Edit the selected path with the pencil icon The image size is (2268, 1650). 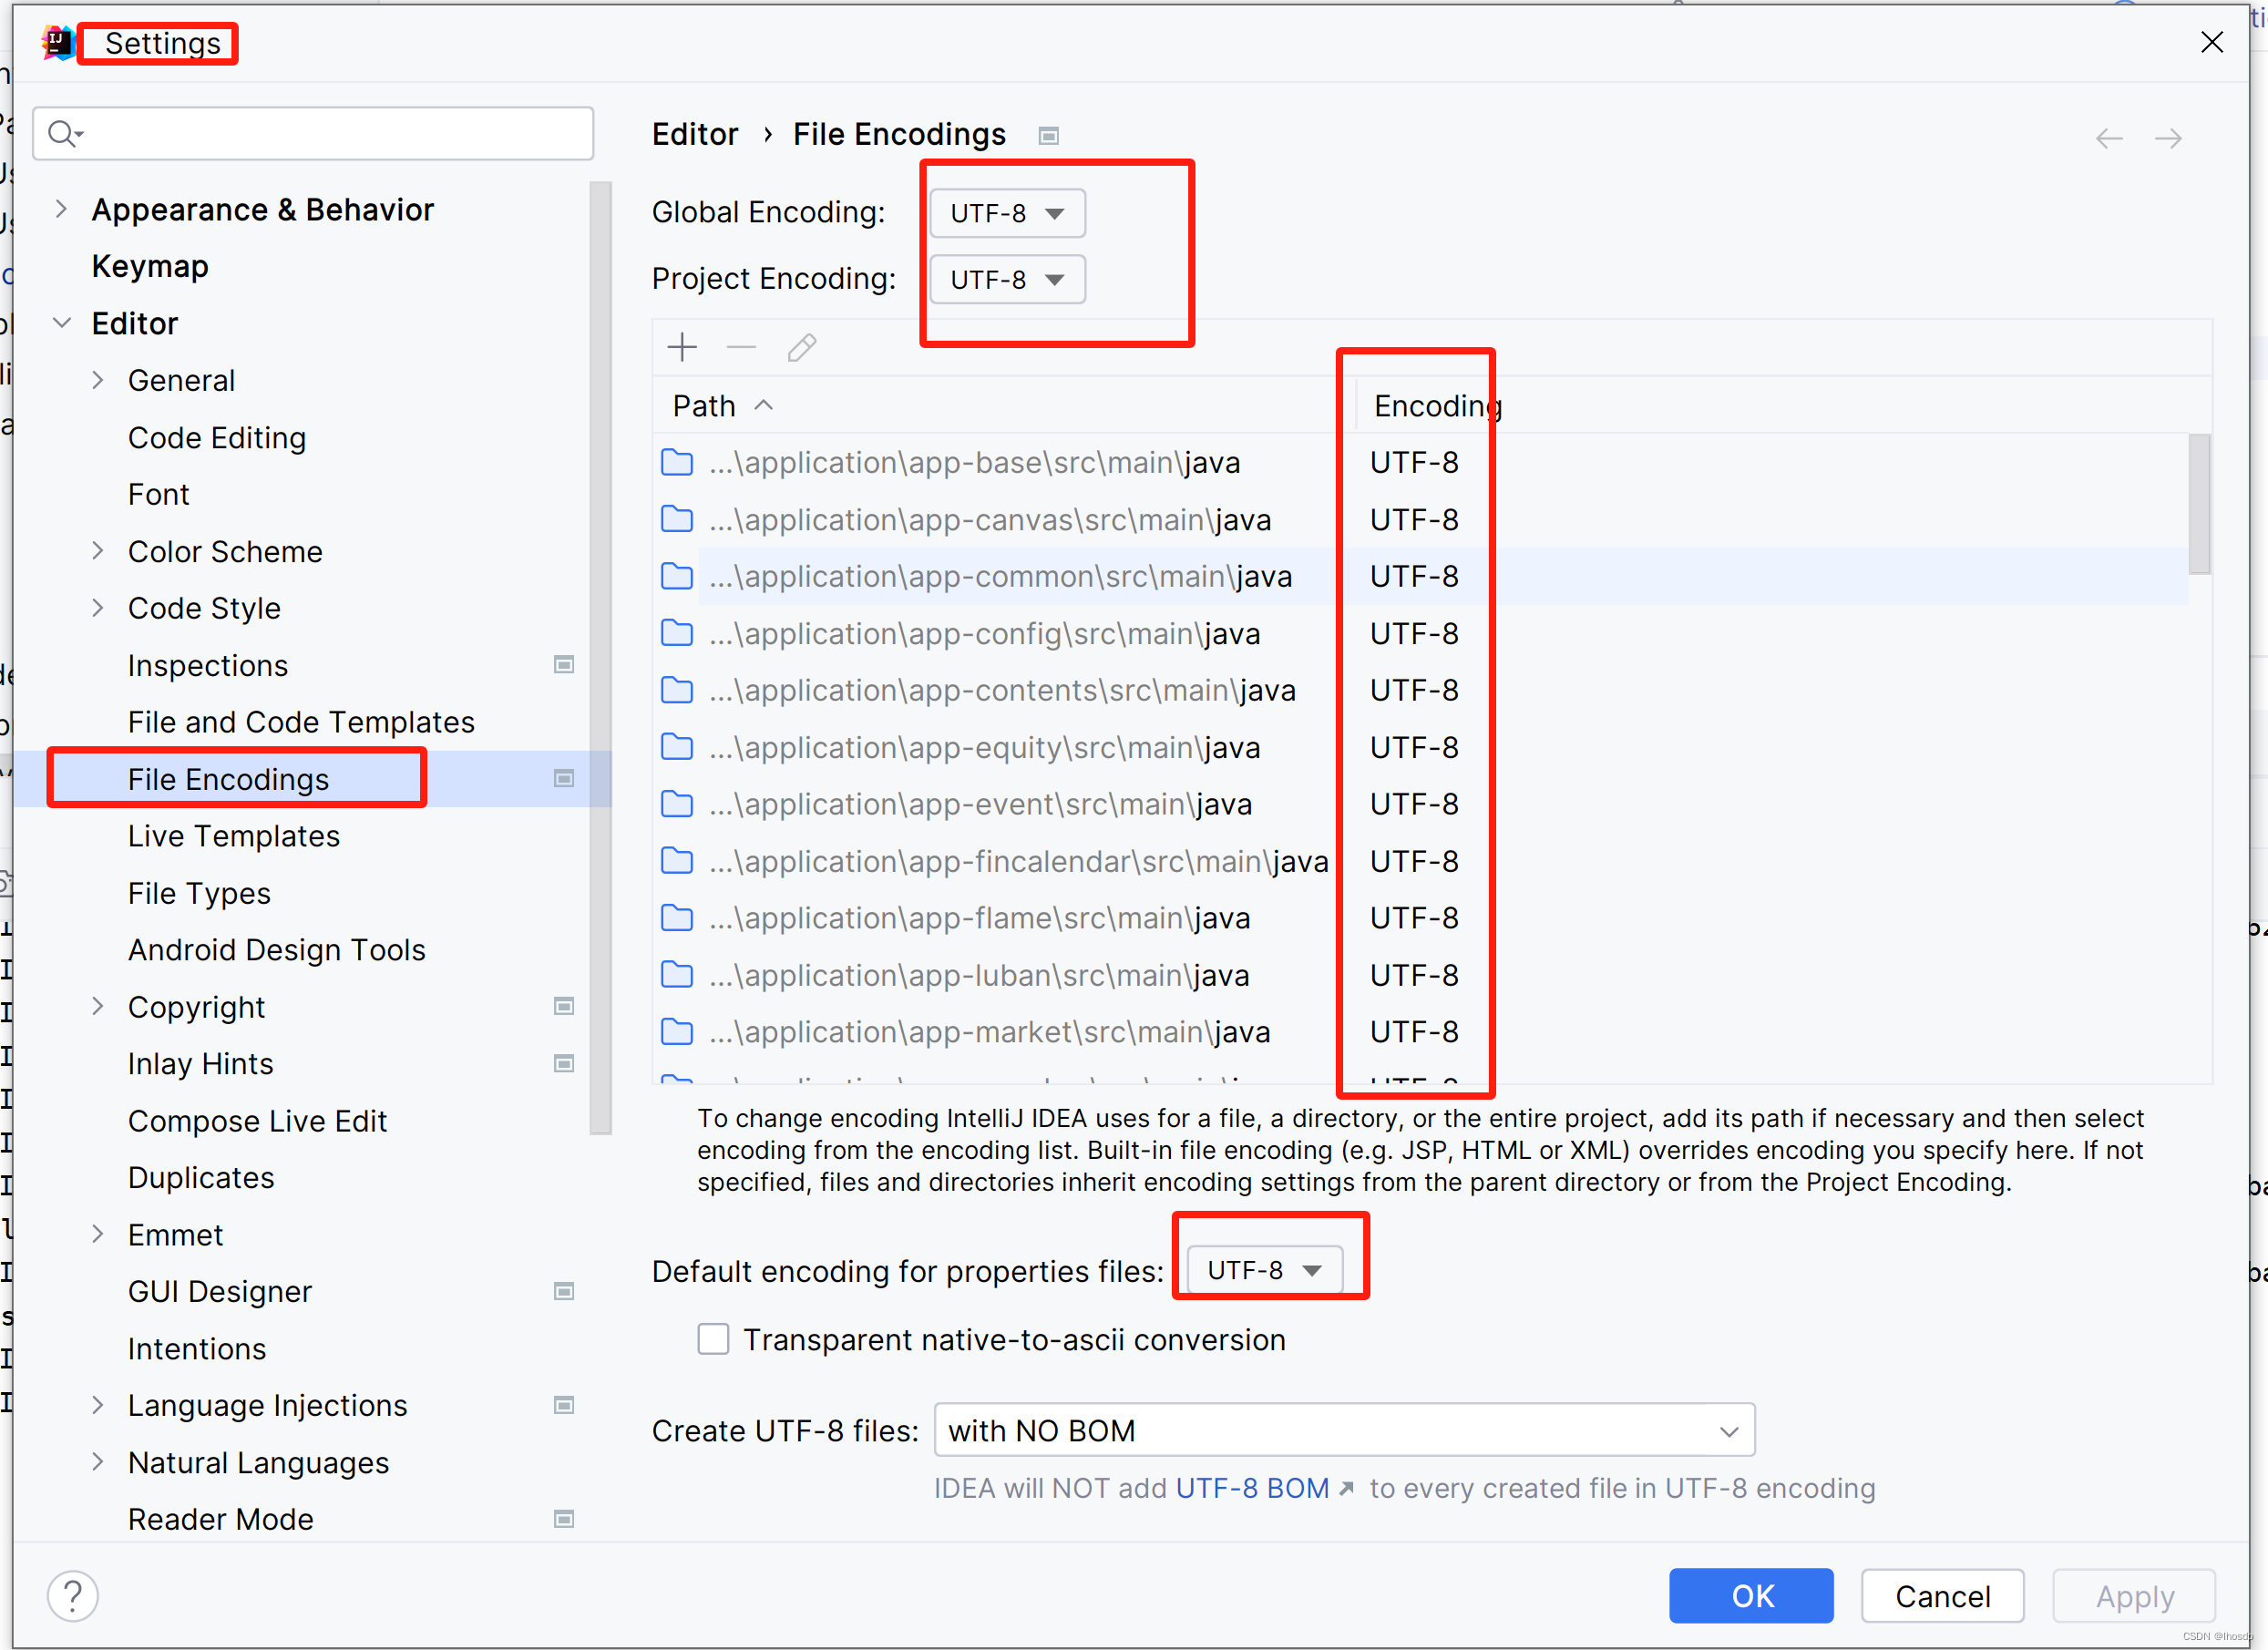[x=800, y=347]
